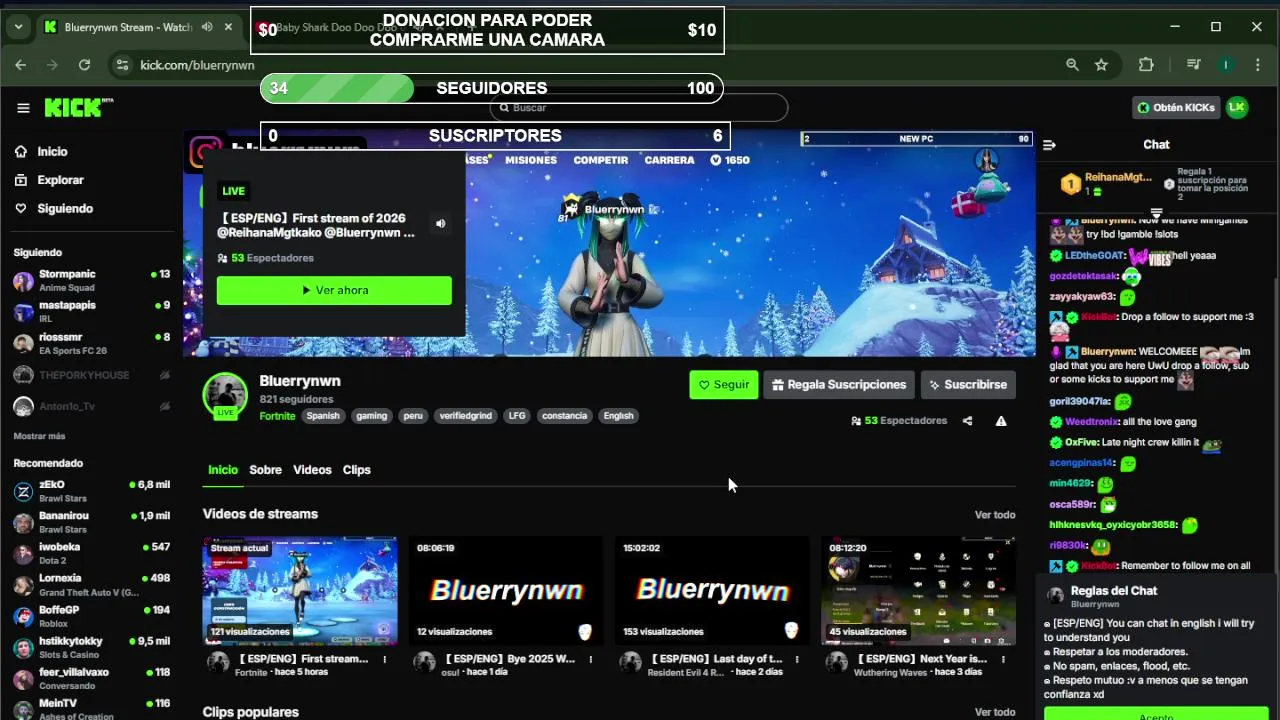Image resolution: width=1280 pixels, height=720 pixels.
Task: Open options menu for Next Year video
Action: click(1003, 660)
